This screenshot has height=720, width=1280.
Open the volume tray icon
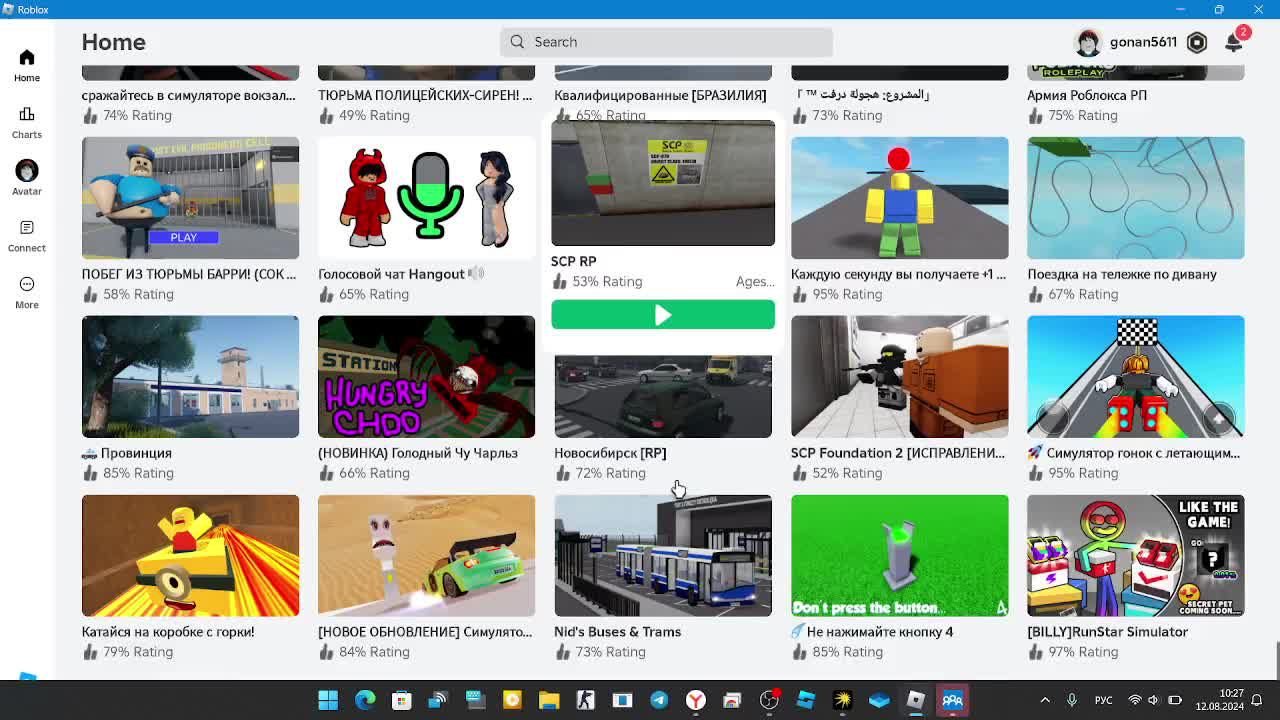(x=1154, y=700)
